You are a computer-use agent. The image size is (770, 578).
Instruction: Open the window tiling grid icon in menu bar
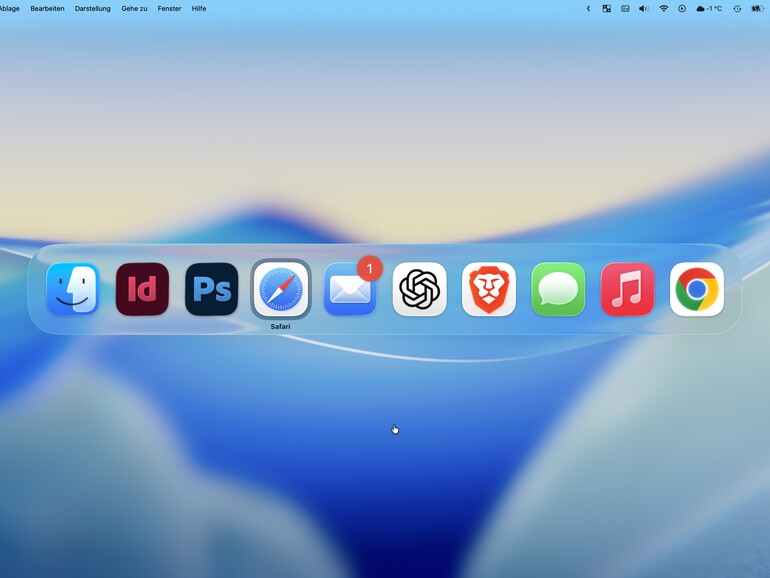[607, 8]
